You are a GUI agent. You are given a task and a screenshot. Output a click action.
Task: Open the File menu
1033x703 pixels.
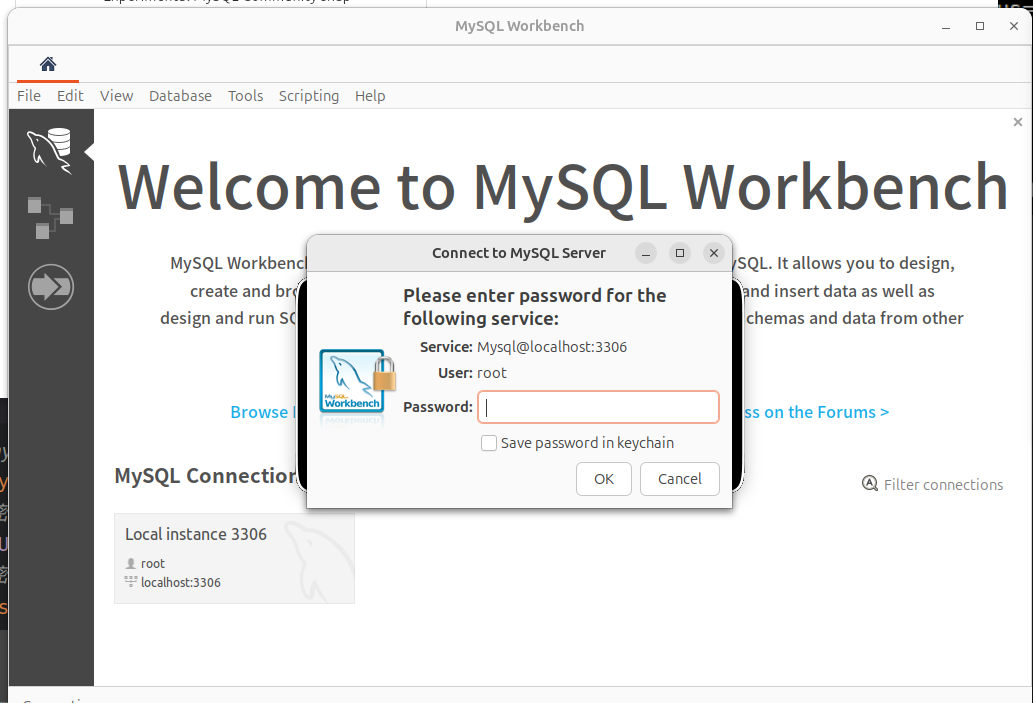29,96
